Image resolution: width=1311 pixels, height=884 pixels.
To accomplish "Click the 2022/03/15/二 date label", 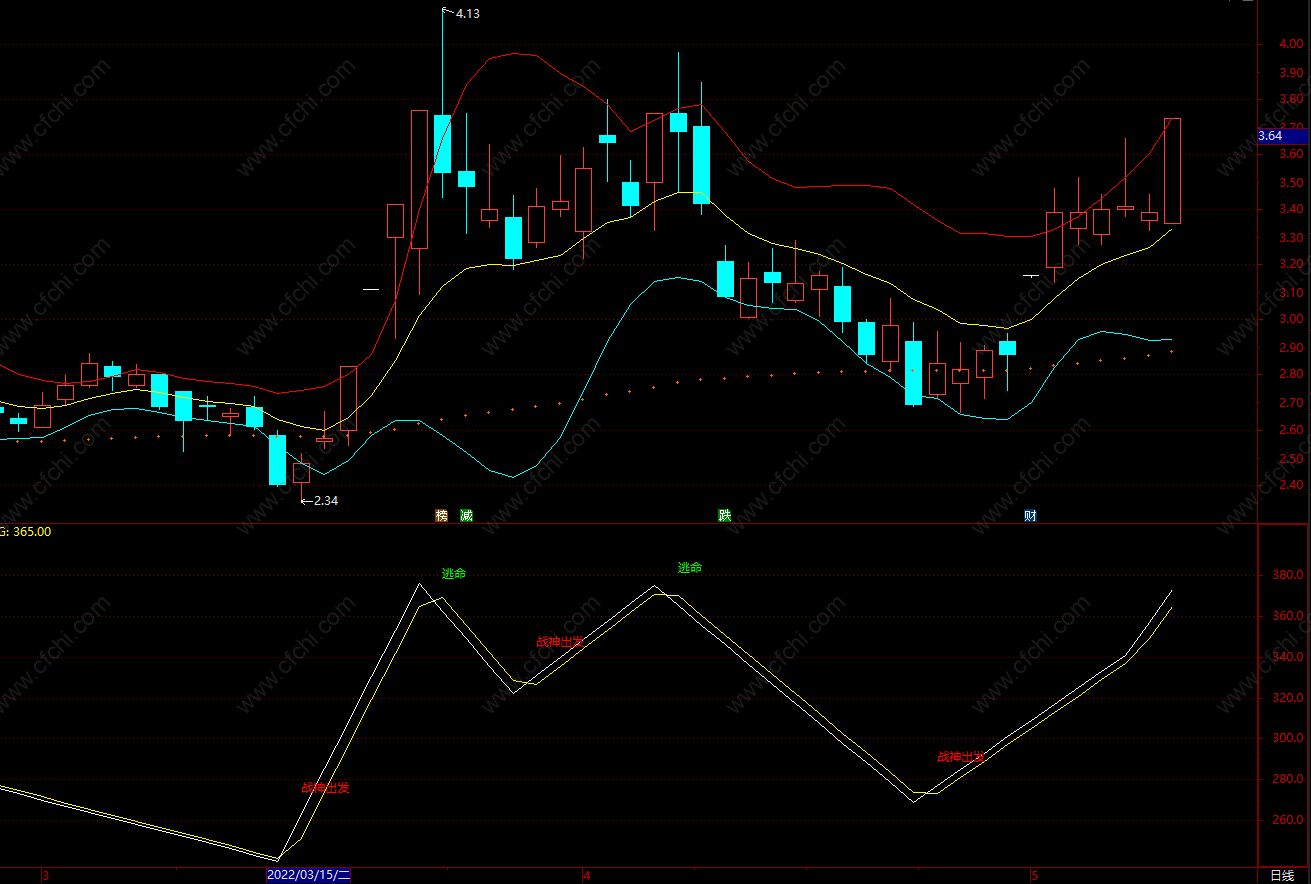I will 308,876.
